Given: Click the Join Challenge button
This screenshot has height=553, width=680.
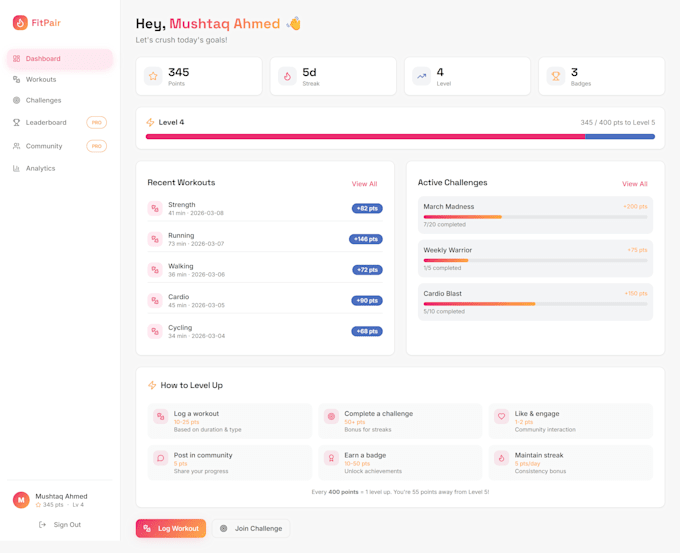Looking at the screenshot, I should point(251,529).
